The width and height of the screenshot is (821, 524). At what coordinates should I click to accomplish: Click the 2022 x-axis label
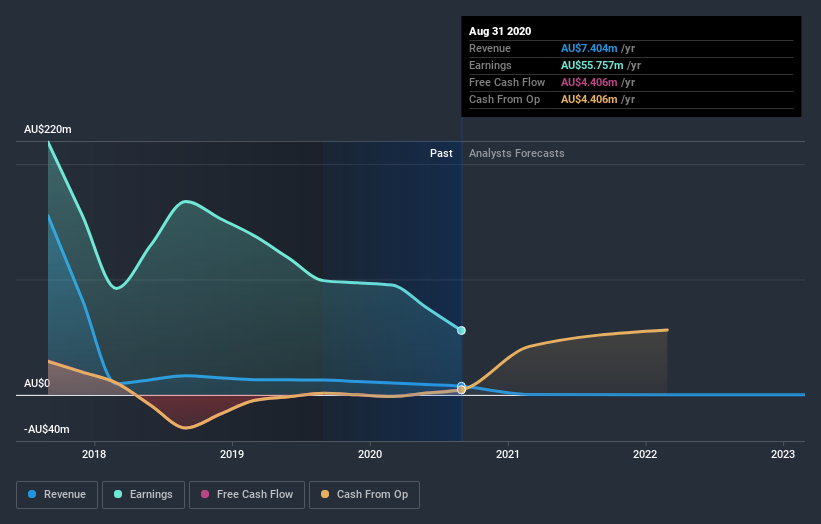tap(645, 454)
